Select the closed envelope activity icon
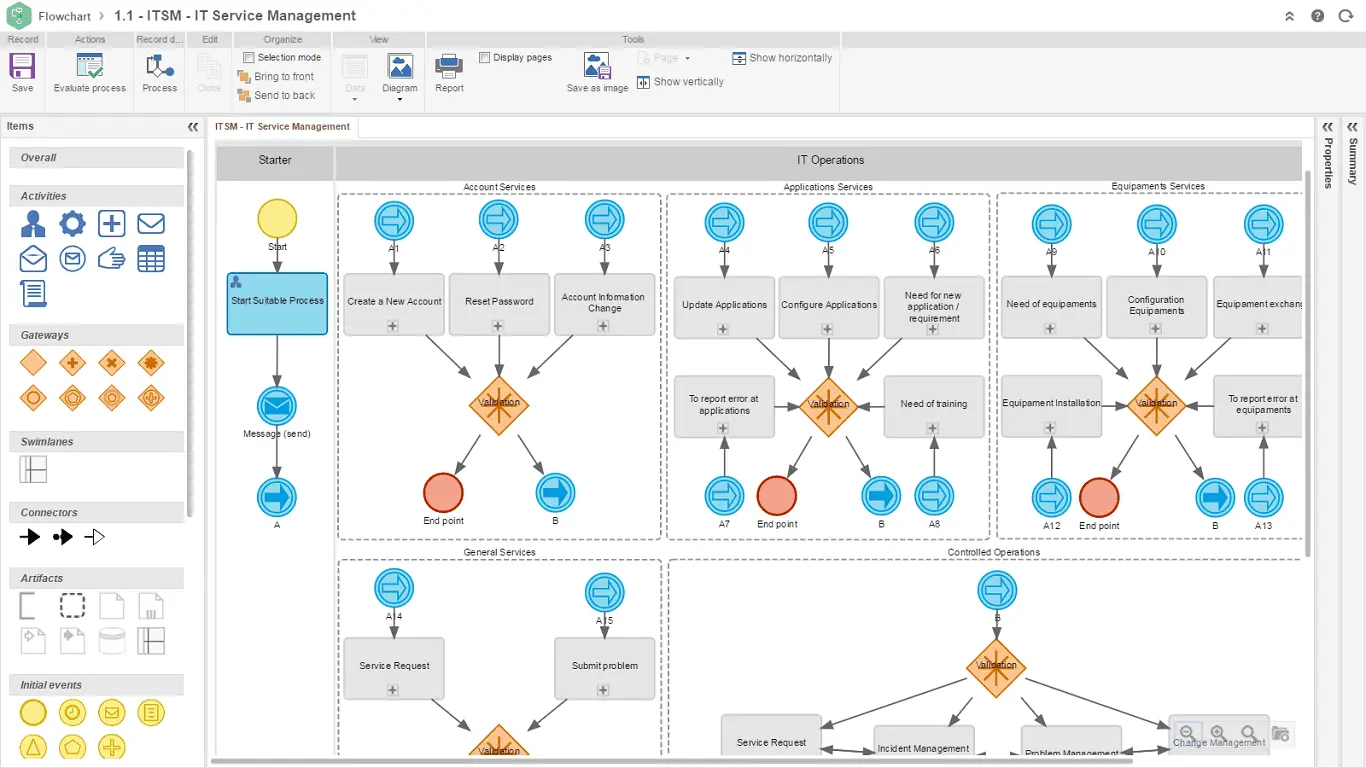 pyautogui.click(x=151, y=224)
